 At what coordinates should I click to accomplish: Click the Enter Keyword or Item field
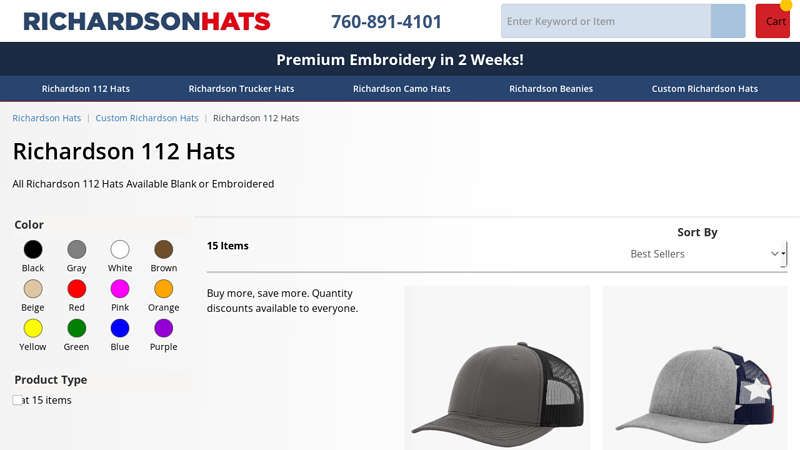tap(606, 21)
